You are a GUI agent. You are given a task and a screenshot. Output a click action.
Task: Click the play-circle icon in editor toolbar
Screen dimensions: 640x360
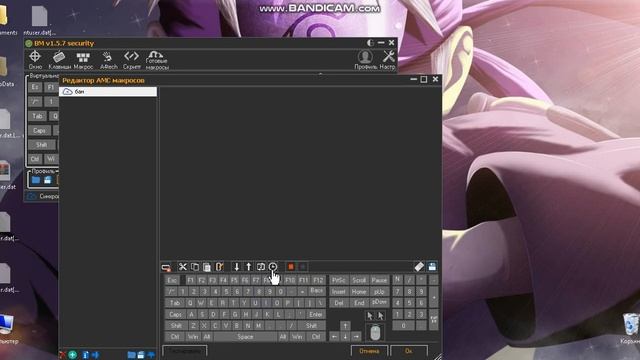click(273, 267)
